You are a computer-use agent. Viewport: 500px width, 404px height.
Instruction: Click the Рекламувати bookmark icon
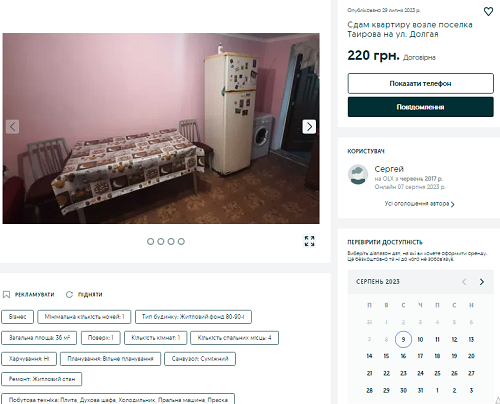coord(6,295)
